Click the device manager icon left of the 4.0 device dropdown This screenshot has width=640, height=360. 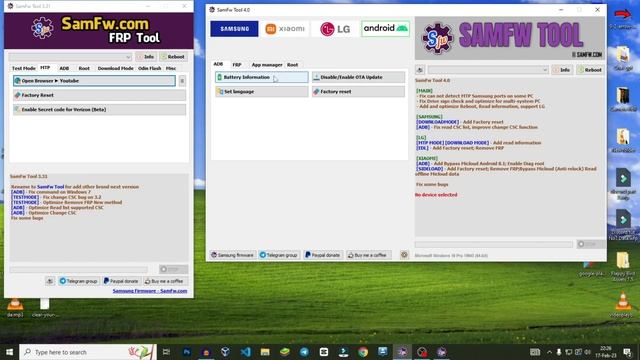tap(420, 70)
